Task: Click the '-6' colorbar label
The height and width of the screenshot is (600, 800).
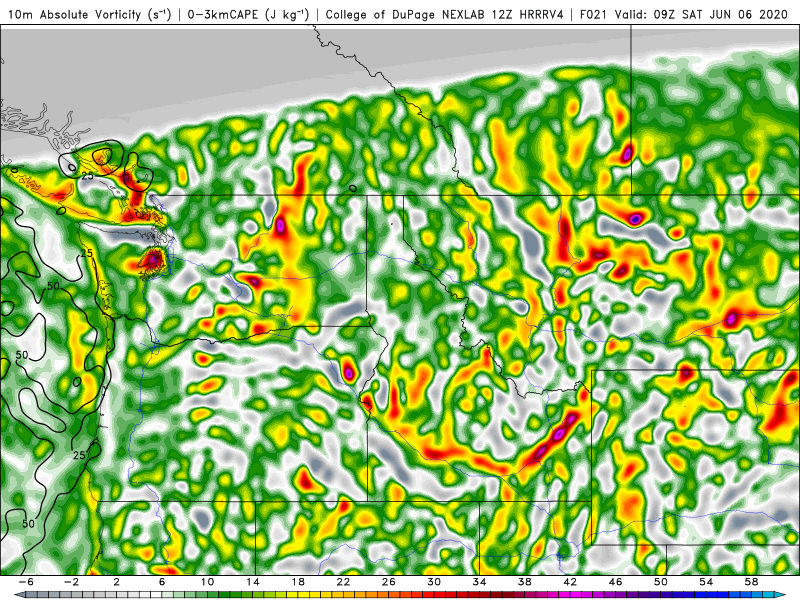Action: click(26, 582)
